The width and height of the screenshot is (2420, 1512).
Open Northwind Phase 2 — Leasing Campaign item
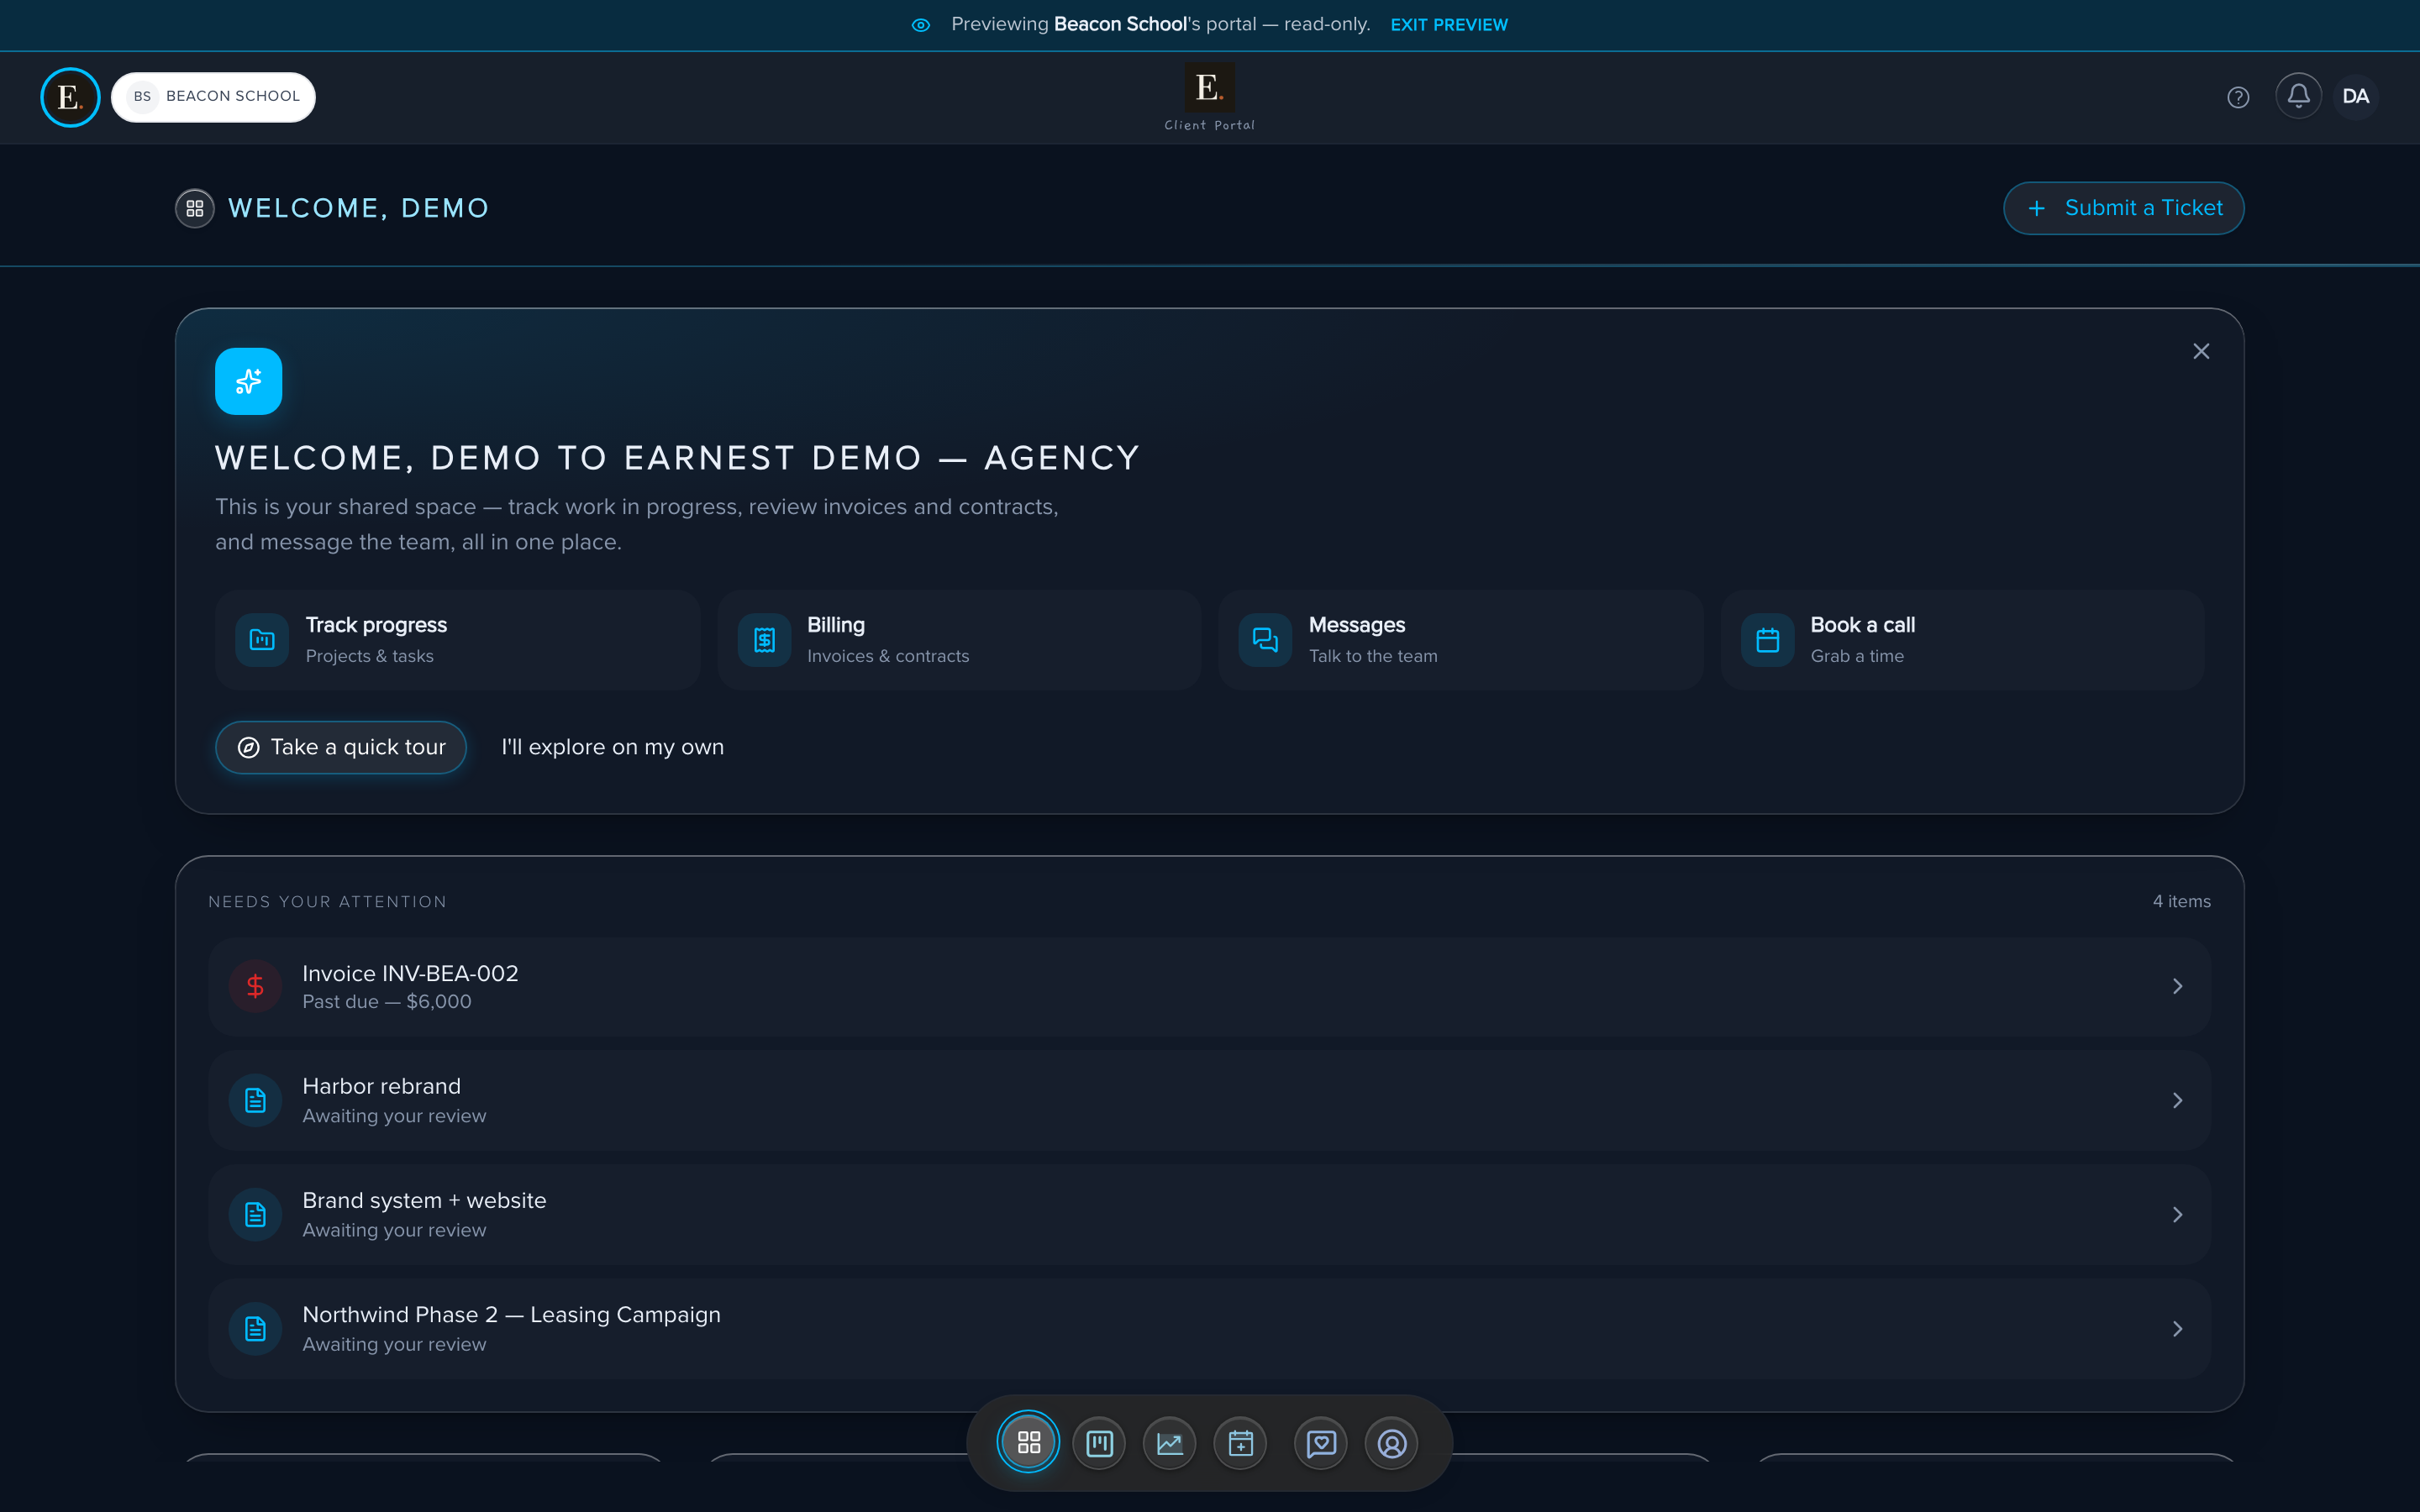(1209, 1329)
